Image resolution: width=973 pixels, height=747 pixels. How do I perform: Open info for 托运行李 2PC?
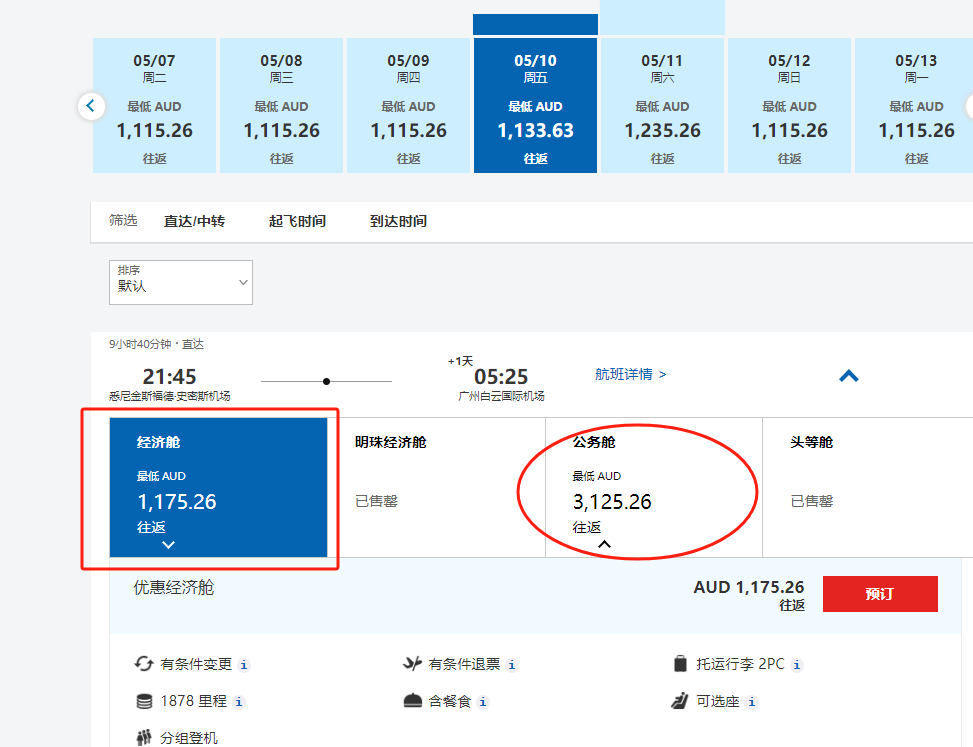797,665
